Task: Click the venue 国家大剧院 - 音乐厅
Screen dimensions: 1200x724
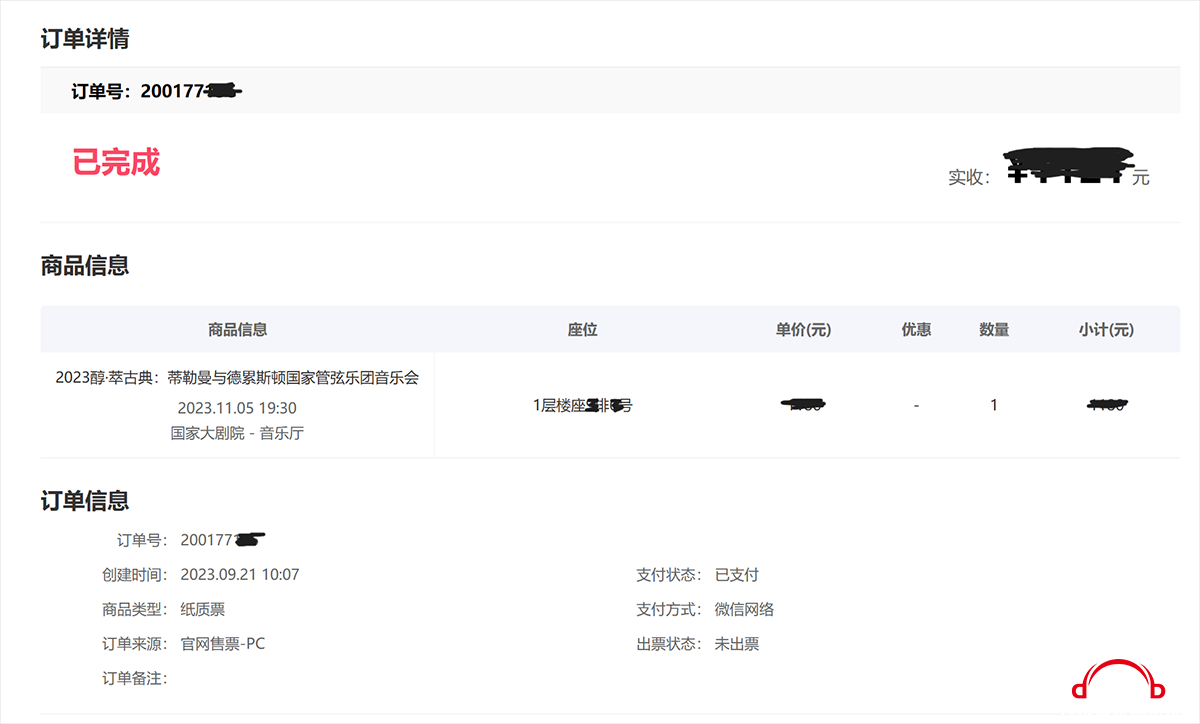Action: (237, 434)
